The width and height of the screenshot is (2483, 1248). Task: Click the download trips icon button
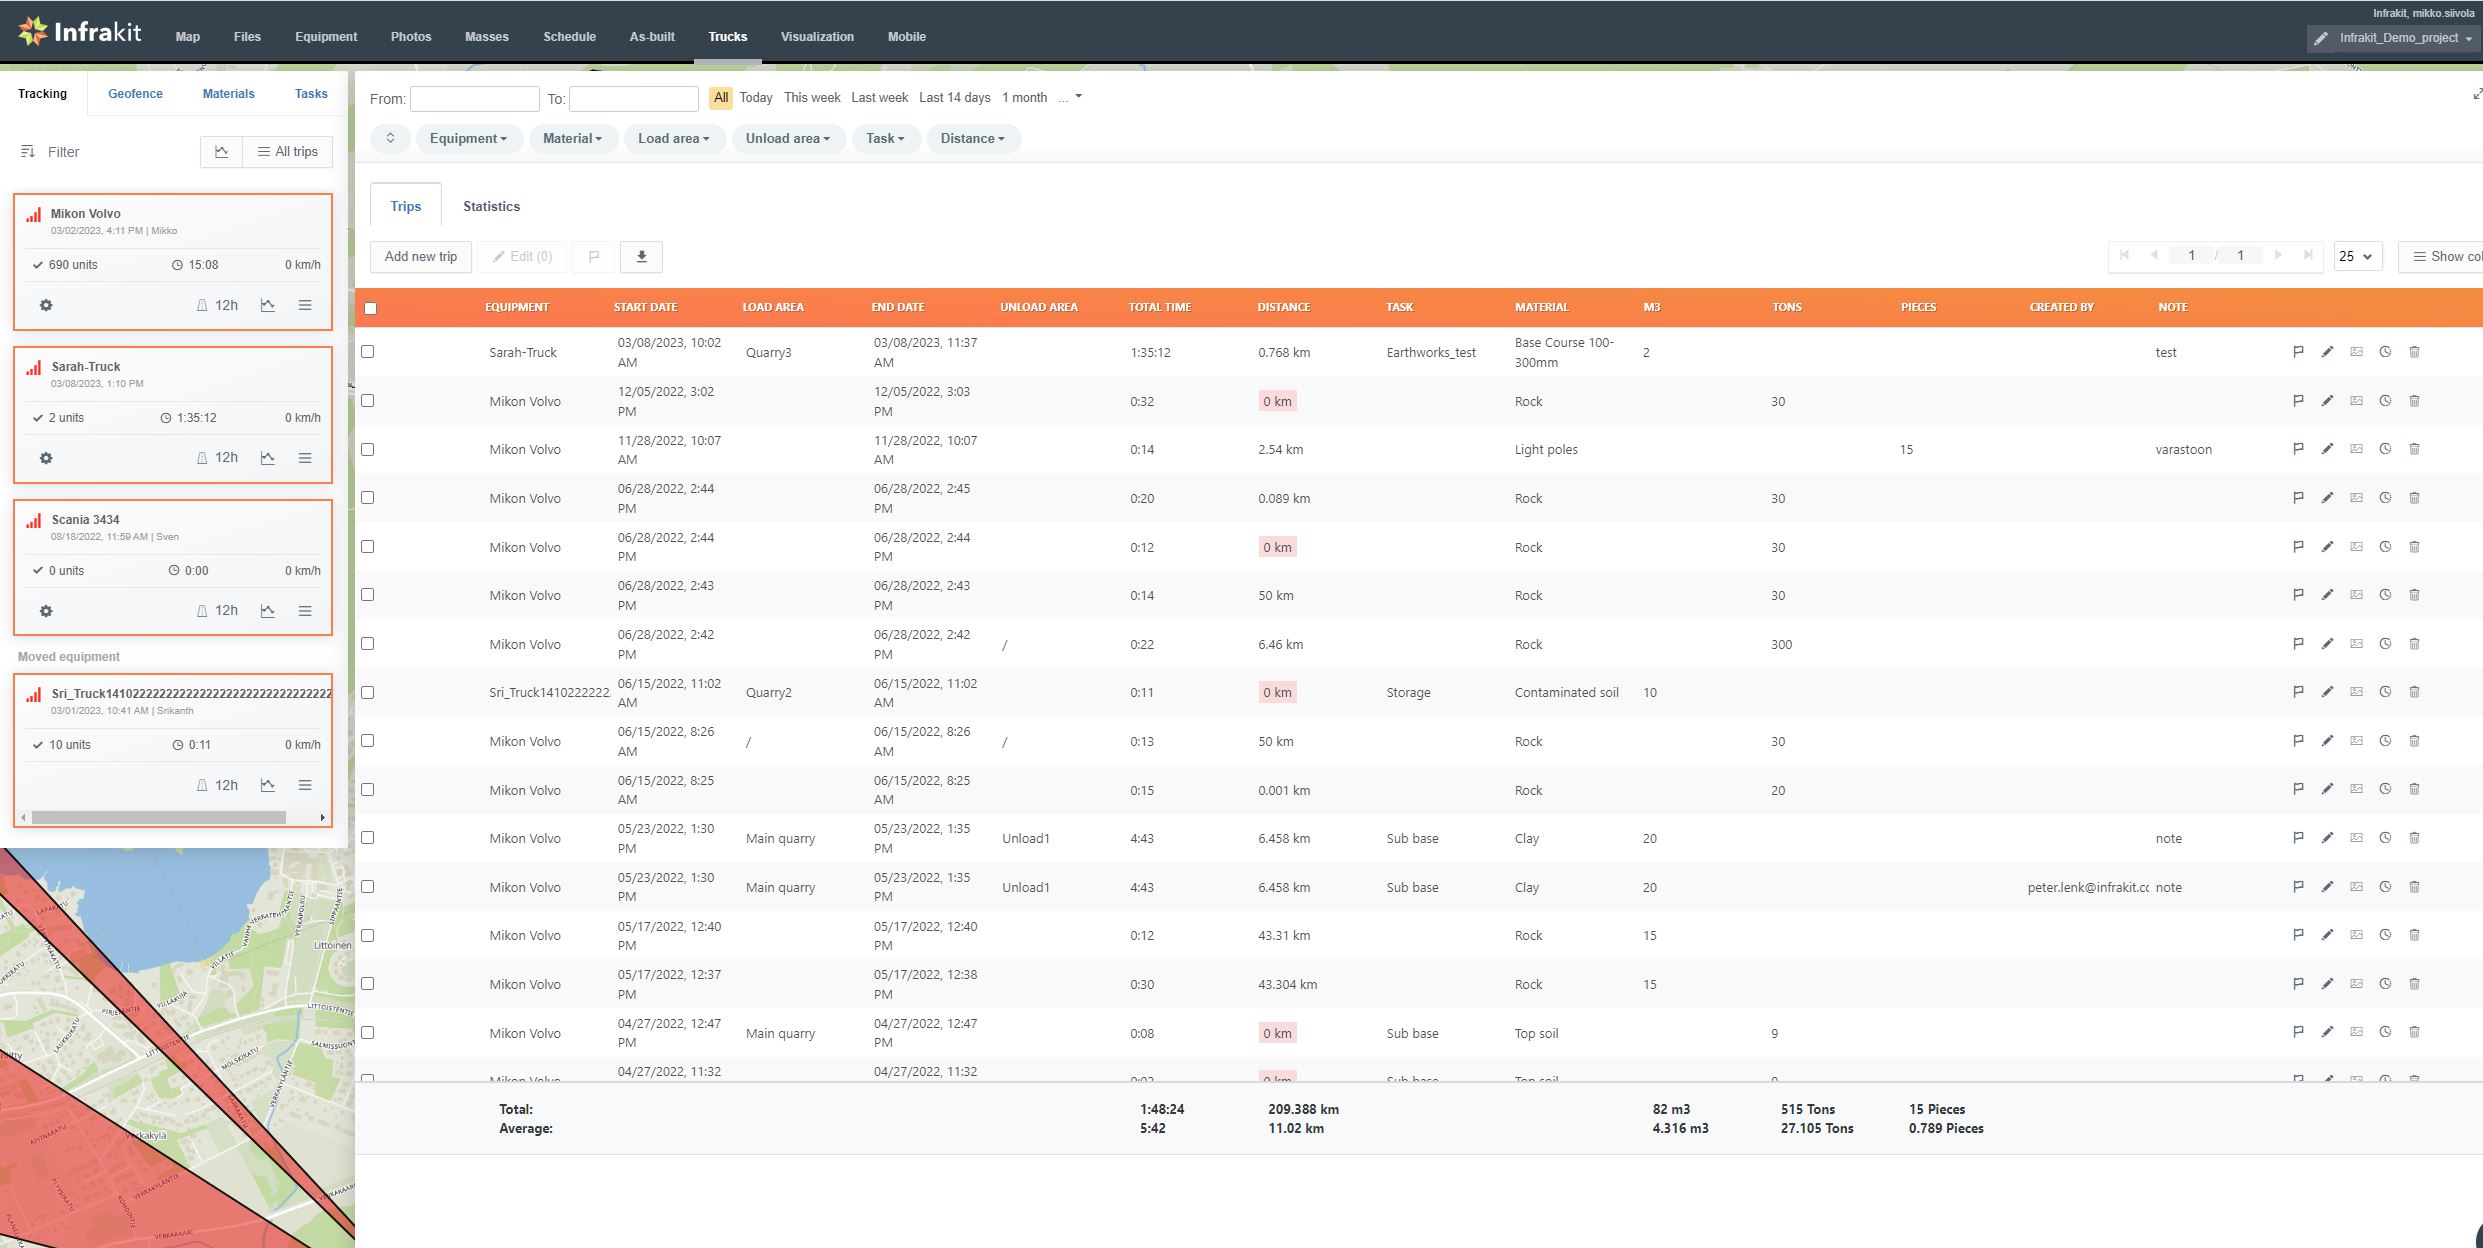coord(641,257)
